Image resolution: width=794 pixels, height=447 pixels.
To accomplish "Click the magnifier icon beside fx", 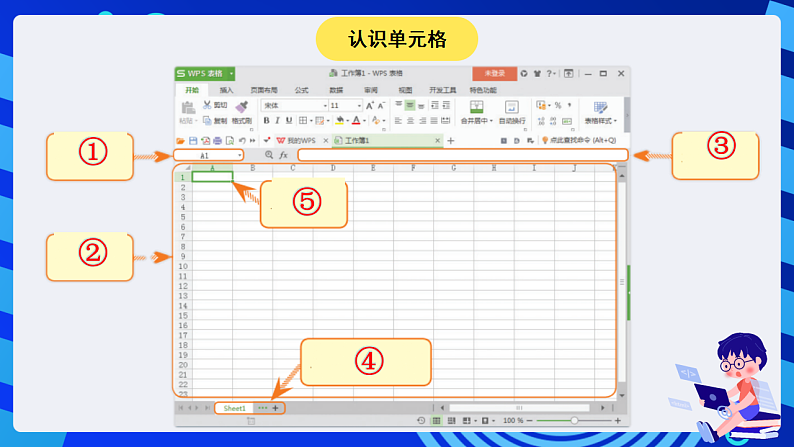I will pyautogui.click(x=269, y=155).
